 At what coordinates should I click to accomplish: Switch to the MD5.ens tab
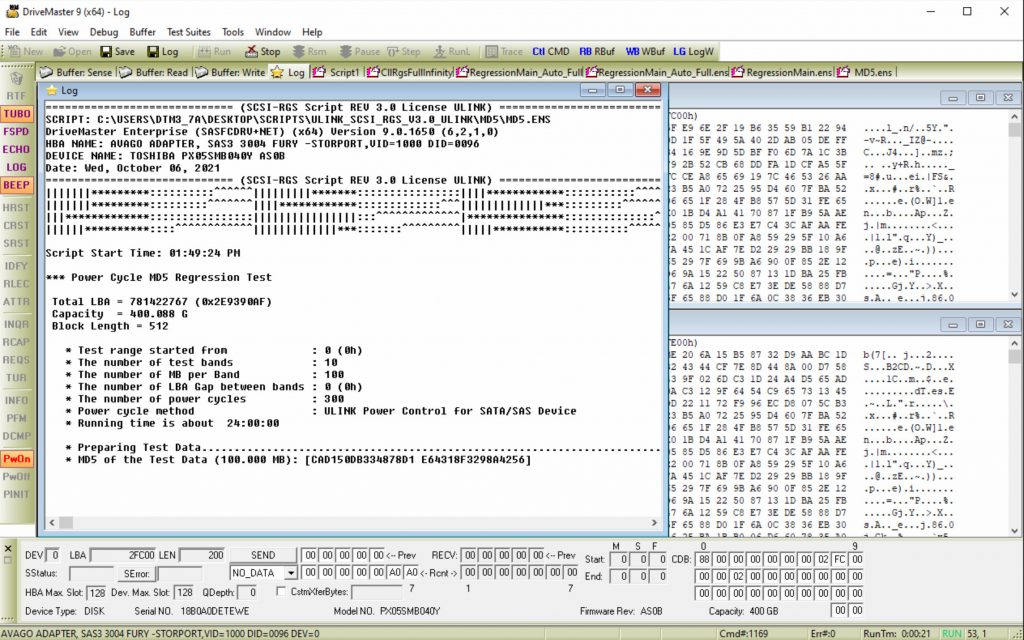pyautogui.click(x=876, y=72)
